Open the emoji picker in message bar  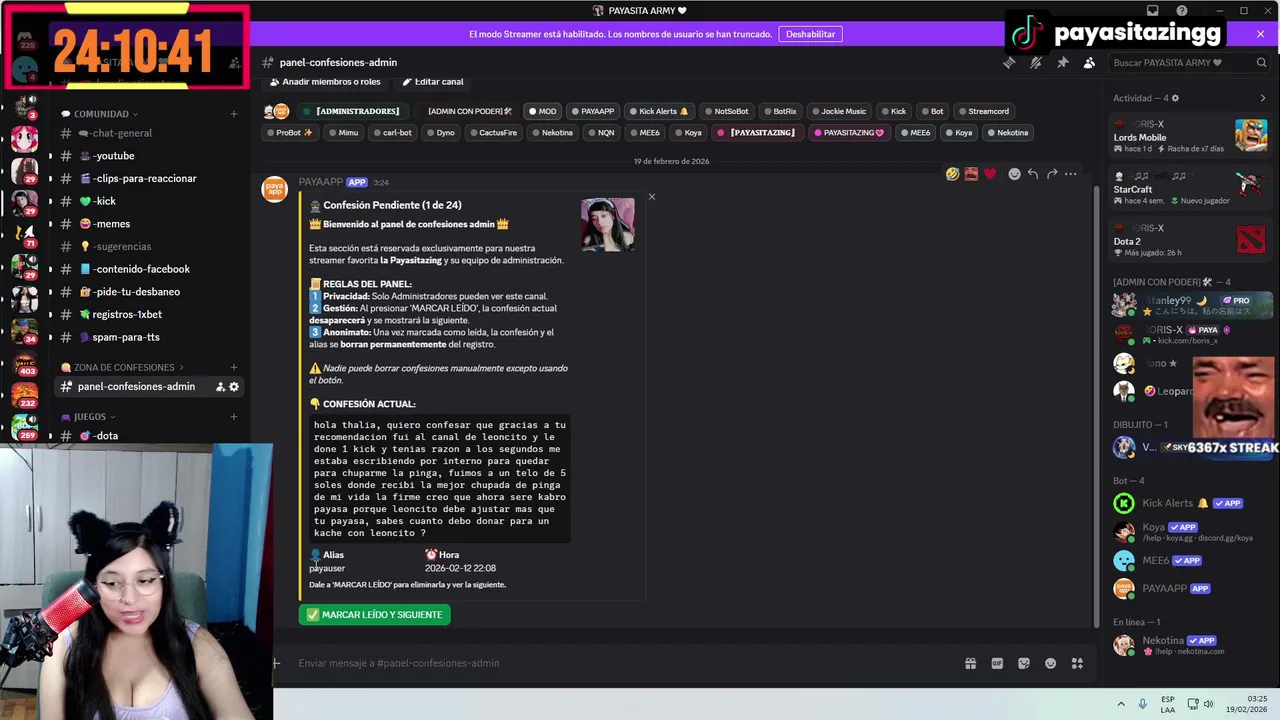click(x=1050, y=663)
